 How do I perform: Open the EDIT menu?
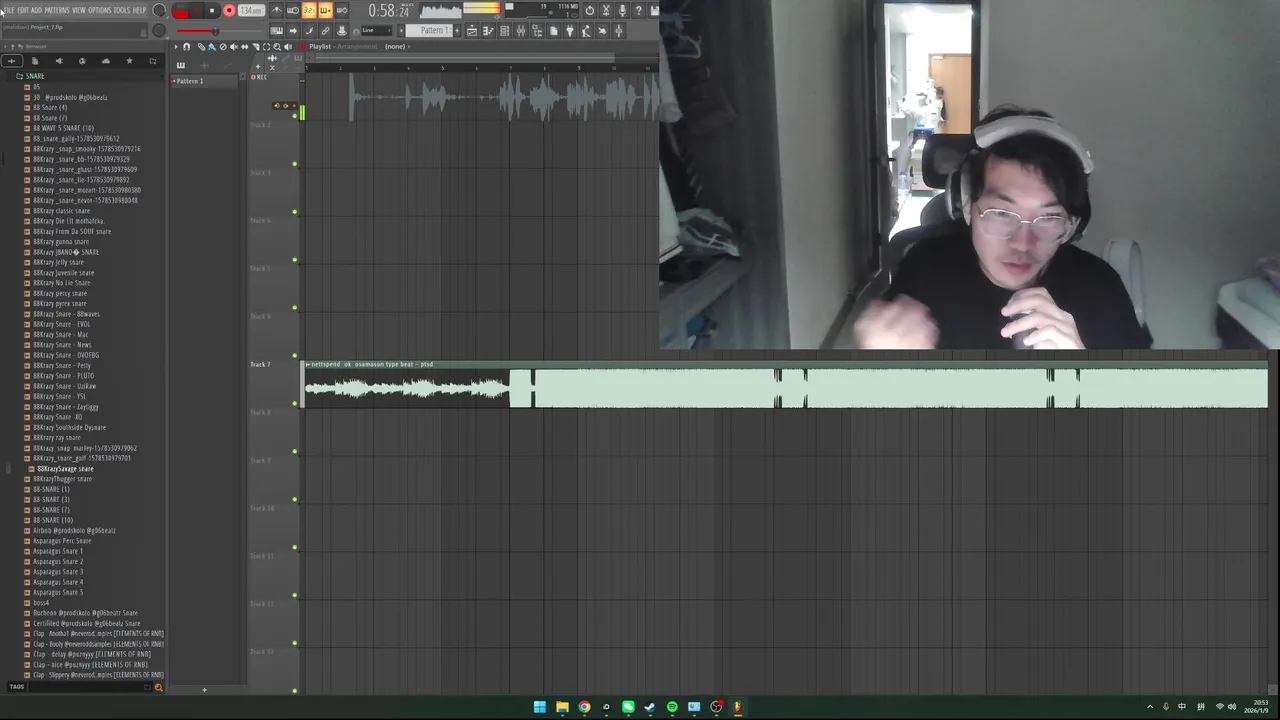pyautogui.click(x=23, y=10)
